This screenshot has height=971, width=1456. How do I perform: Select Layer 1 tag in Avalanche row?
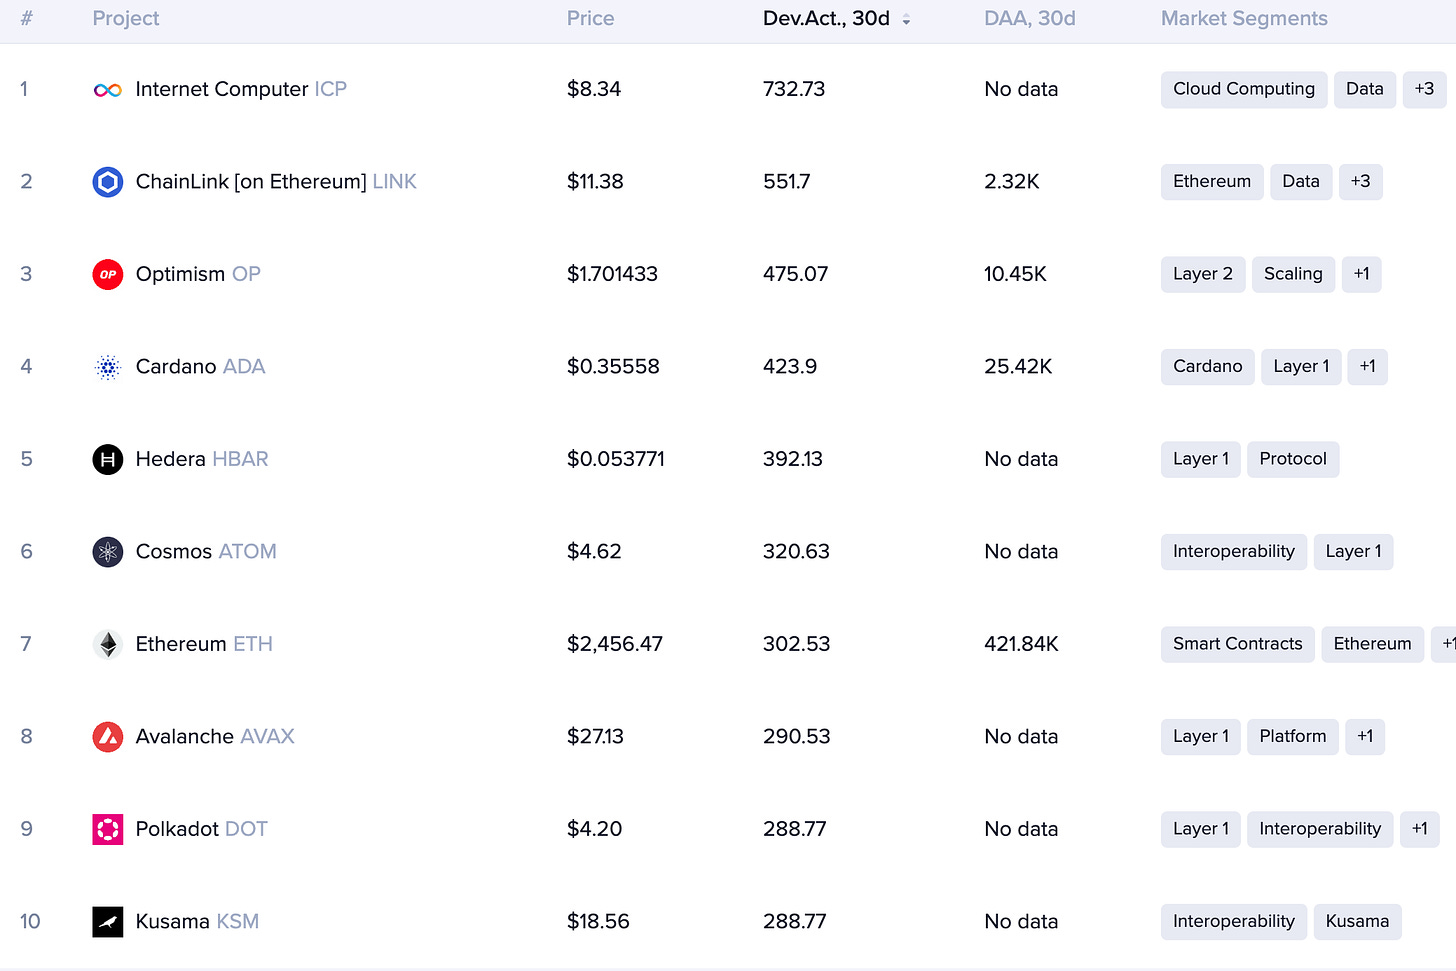click(x=1201, y=737)
